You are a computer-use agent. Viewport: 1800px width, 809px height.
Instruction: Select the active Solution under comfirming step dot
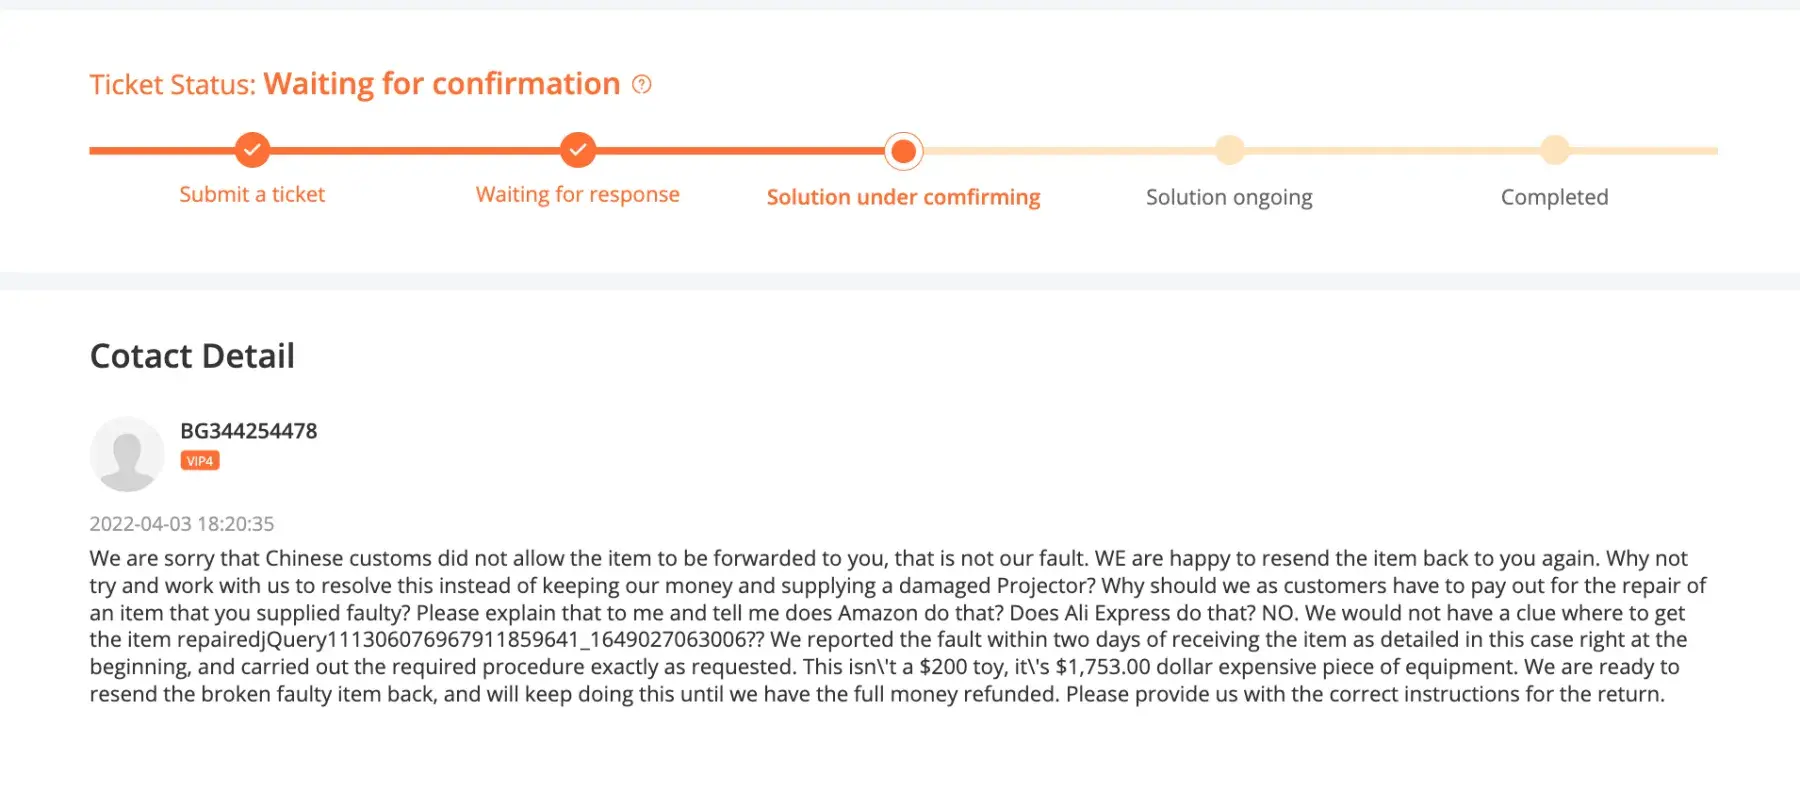[x=903, y=151]
